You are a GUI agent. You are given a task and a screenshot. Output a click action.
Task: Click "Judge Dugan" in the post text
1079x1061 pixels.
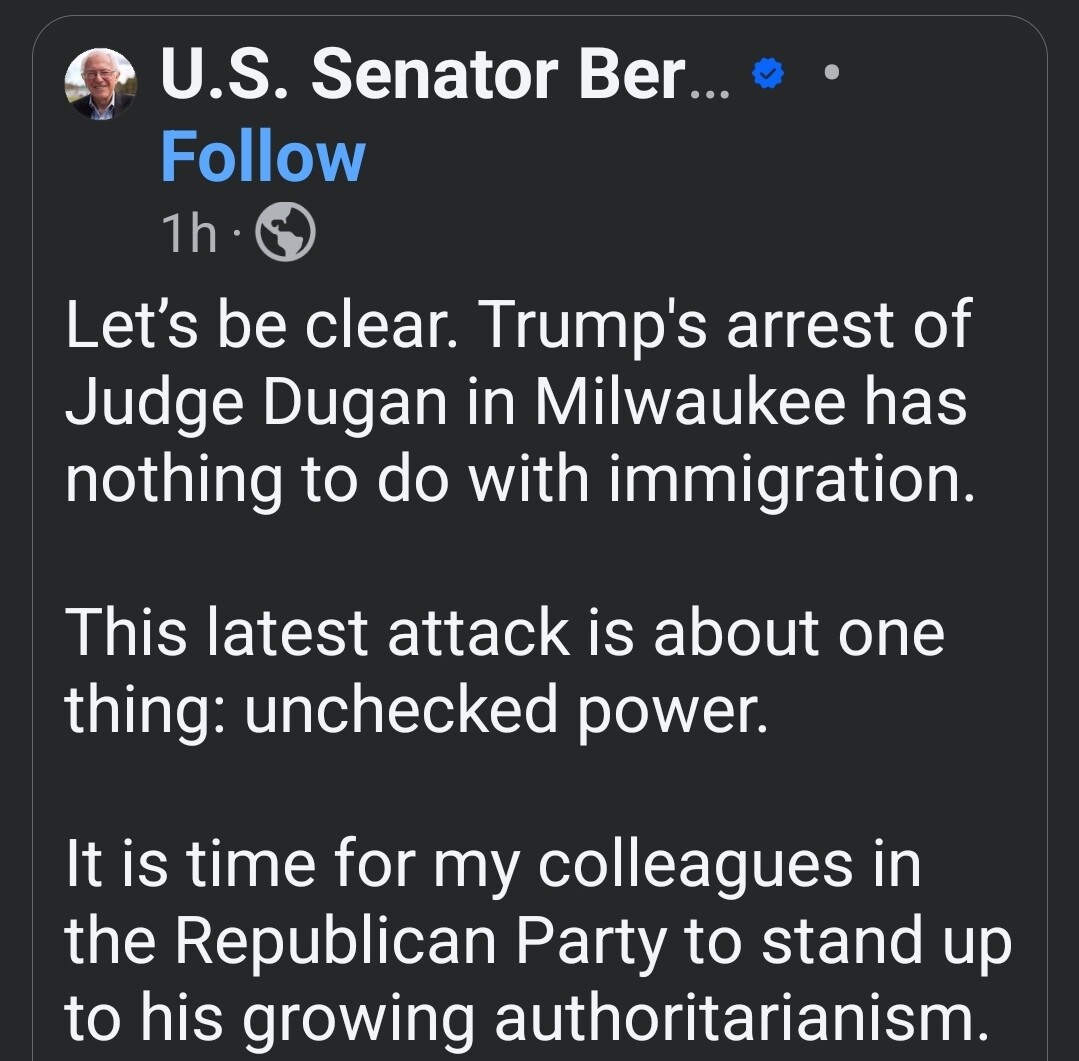[256, 403]
